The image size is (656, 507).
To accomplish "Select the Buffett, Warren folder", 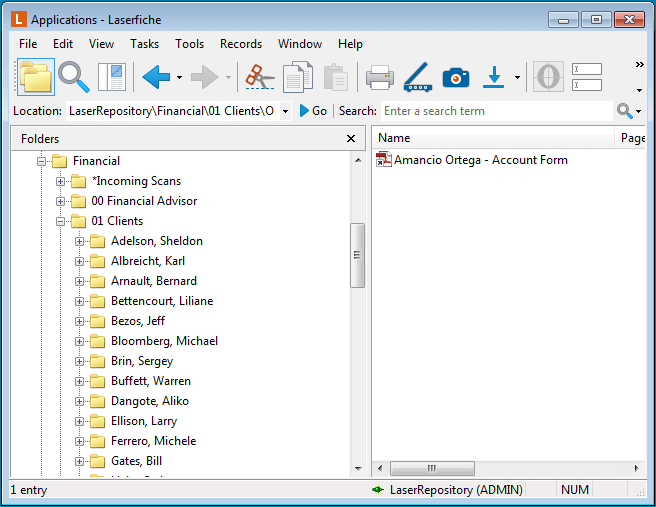I will (x=151, y=381).
